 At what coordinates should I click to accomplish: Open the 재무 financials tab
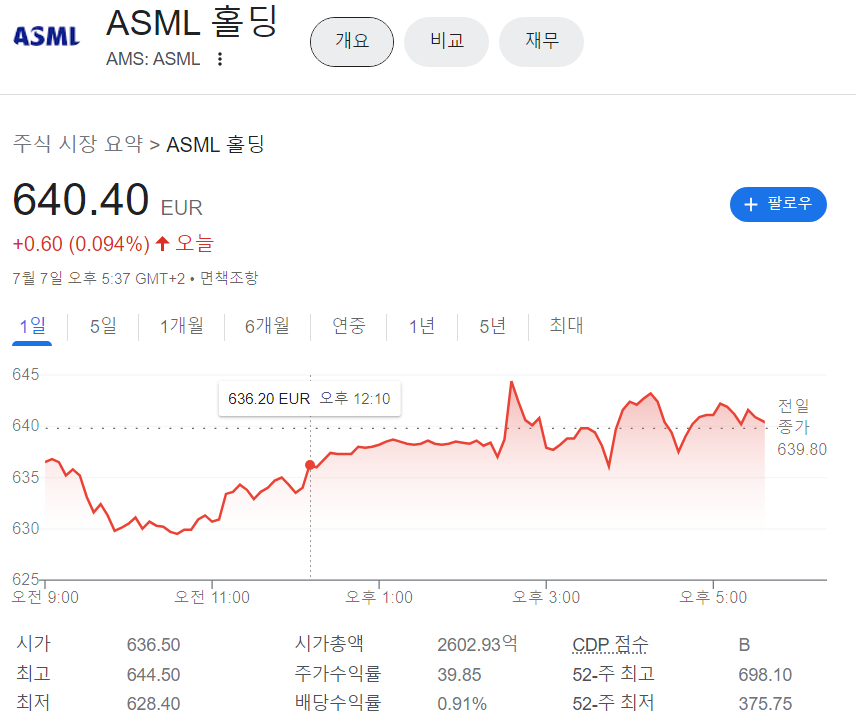click(541, 41)
